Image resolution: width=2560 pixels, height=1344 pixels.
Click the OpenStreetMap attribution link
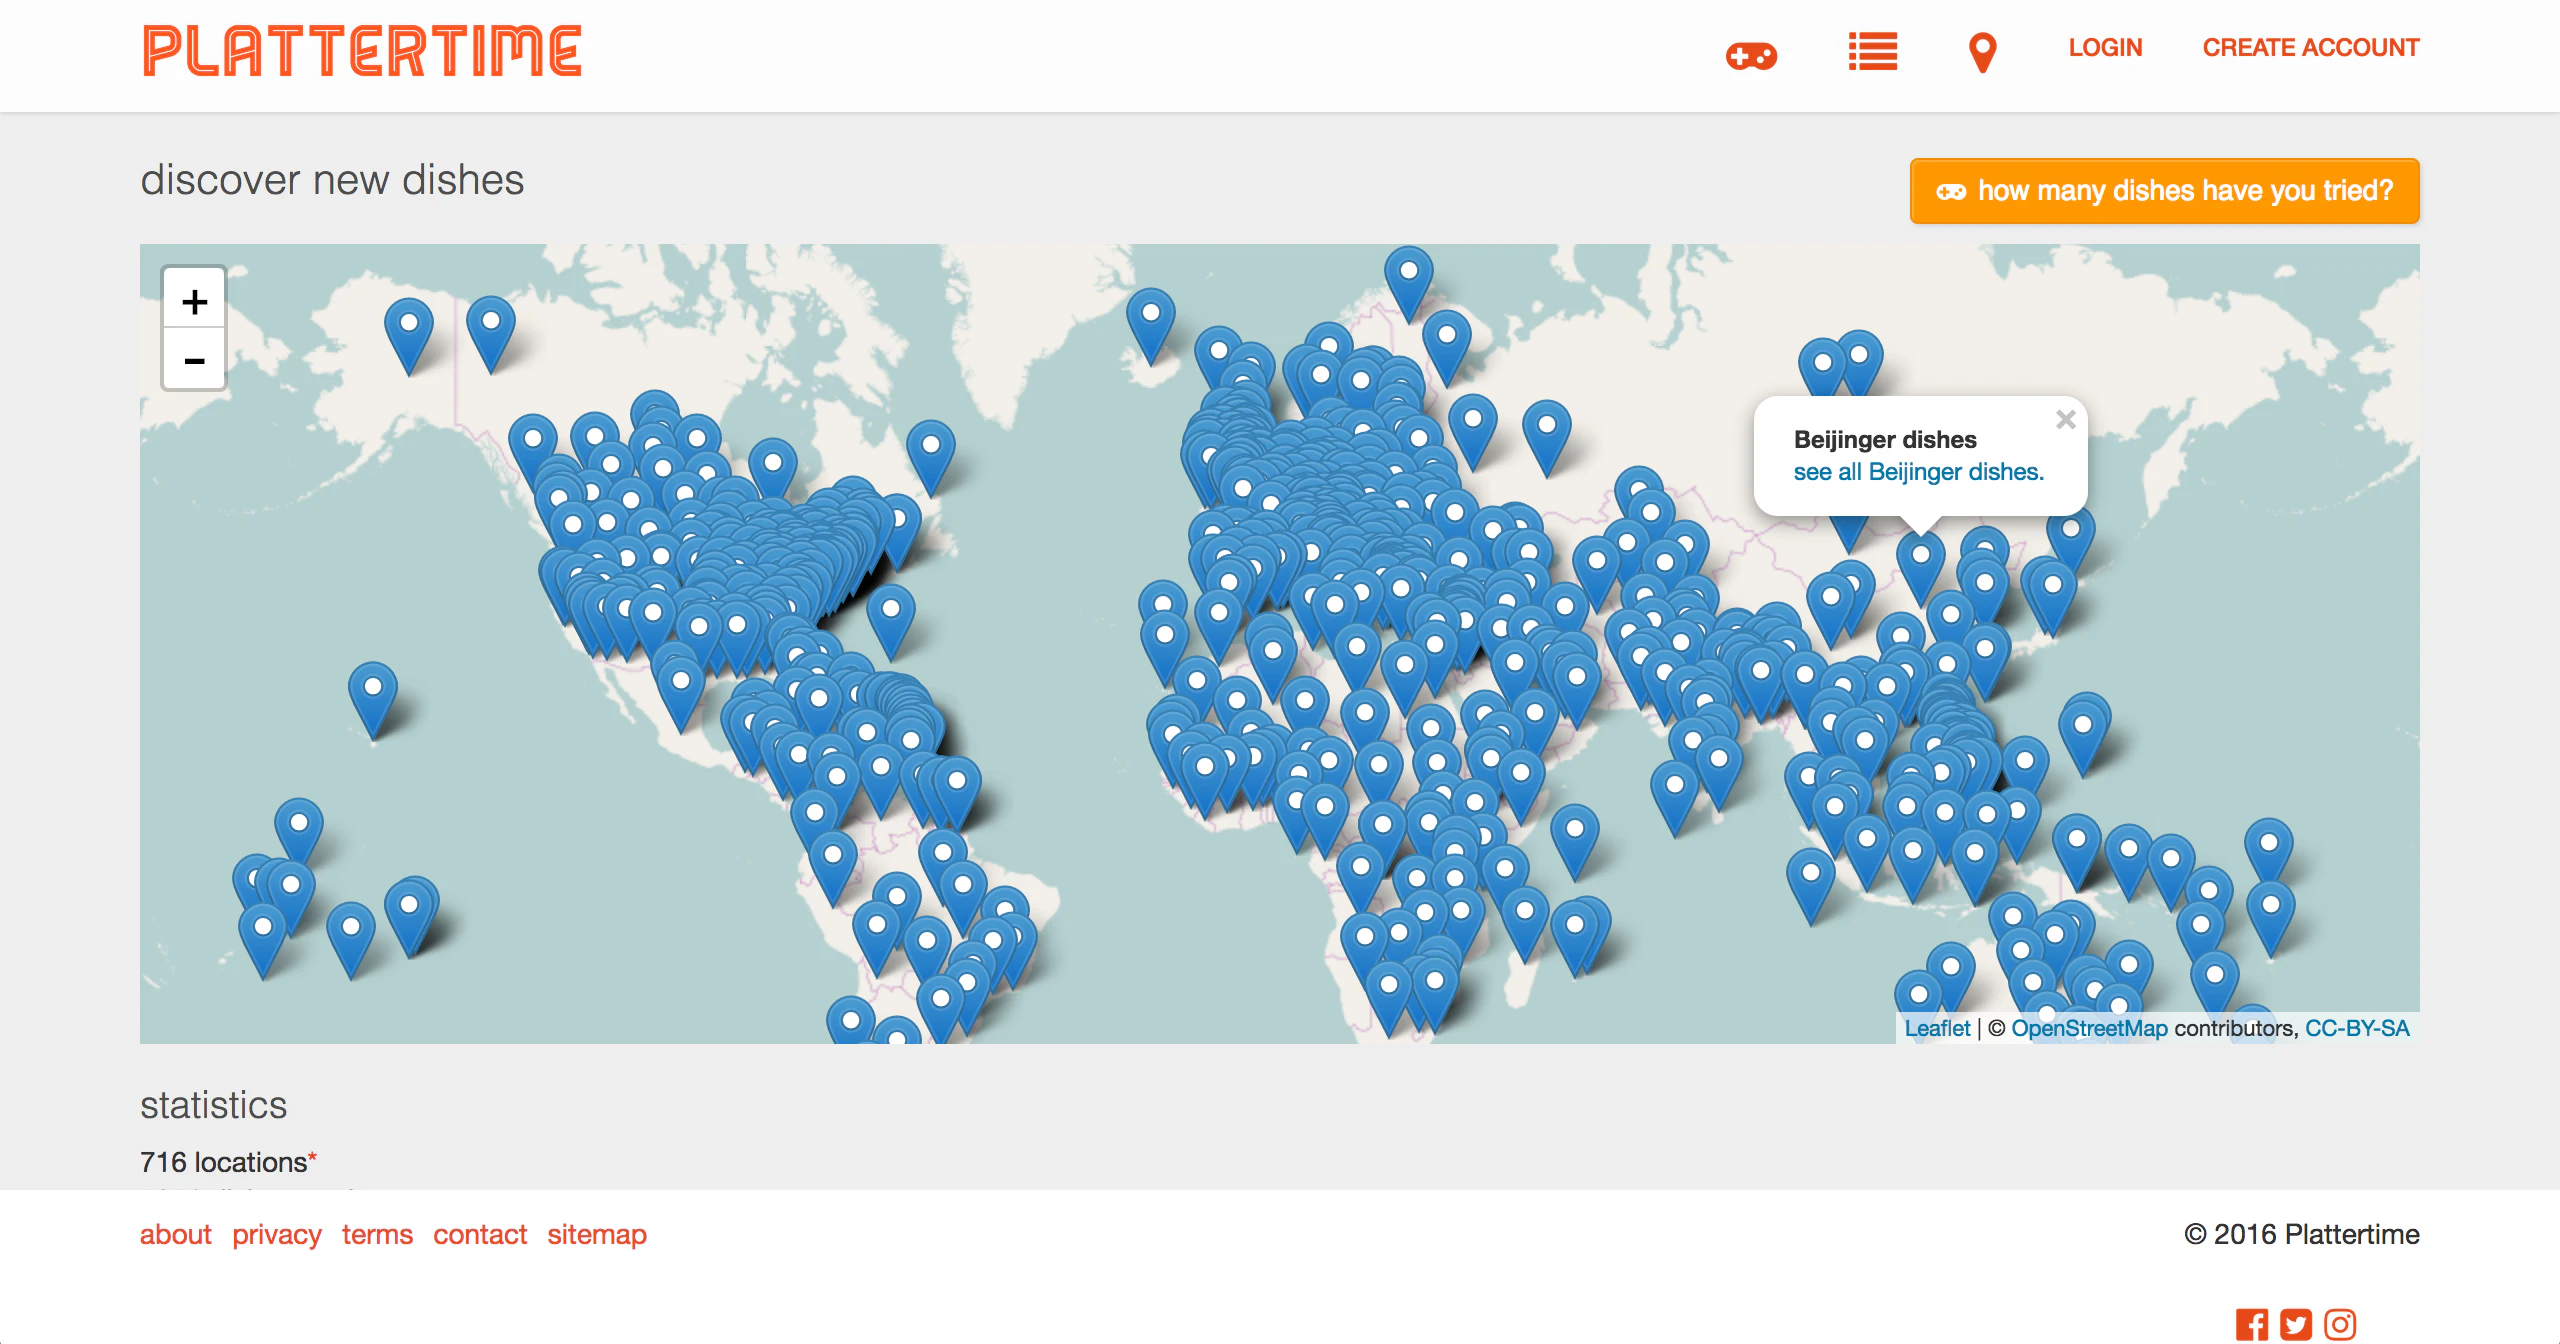(x=2089, y=1028)
